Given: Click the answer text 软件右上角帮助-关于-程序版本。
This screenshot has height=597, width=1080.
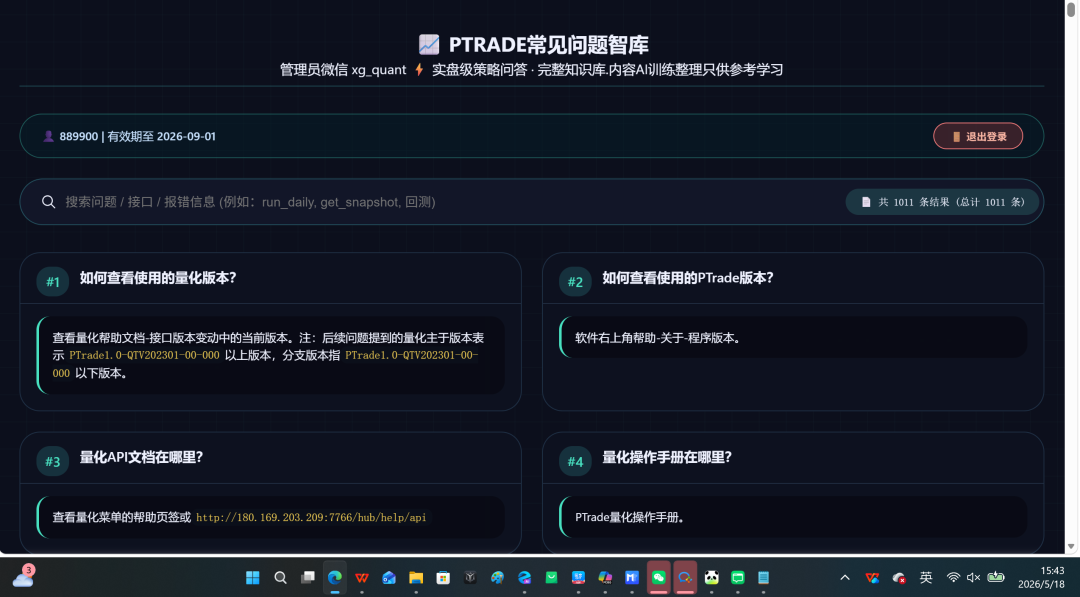Looking at the screenshot, I should tap(658, 338).
